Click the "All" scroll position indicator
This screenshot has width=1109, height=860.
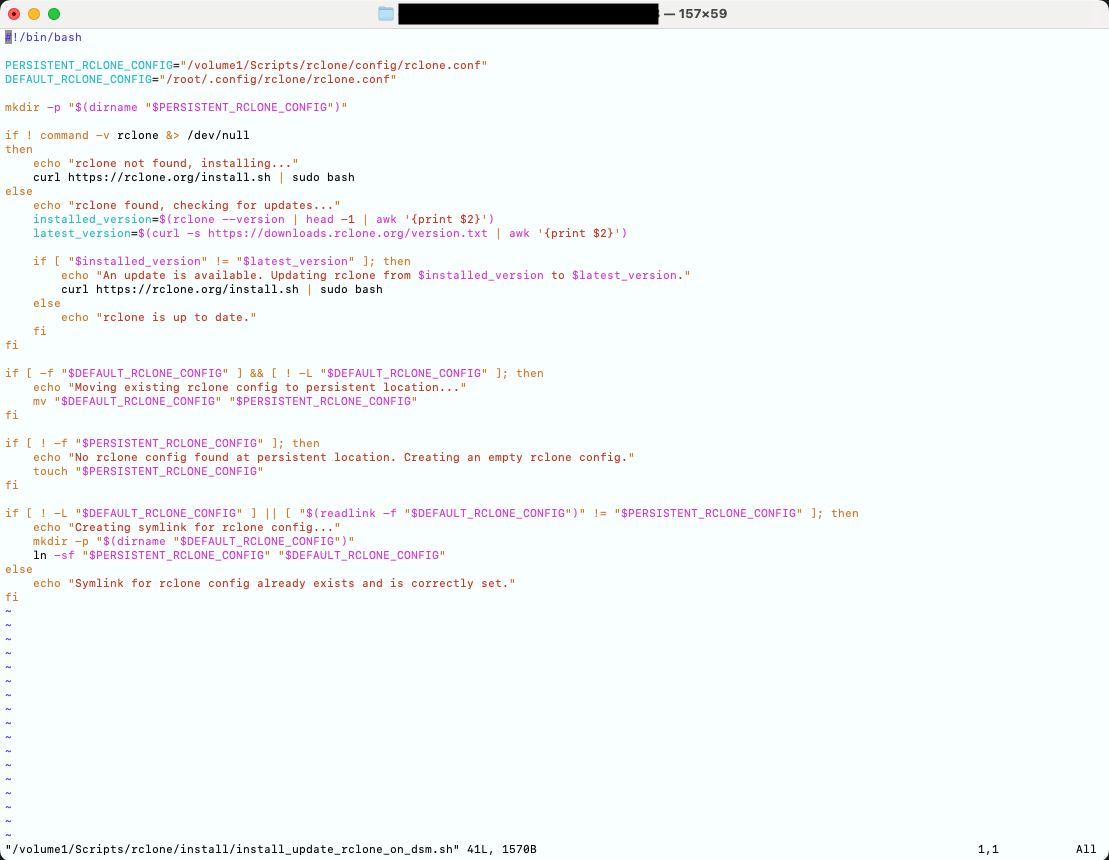point(1086,849)
